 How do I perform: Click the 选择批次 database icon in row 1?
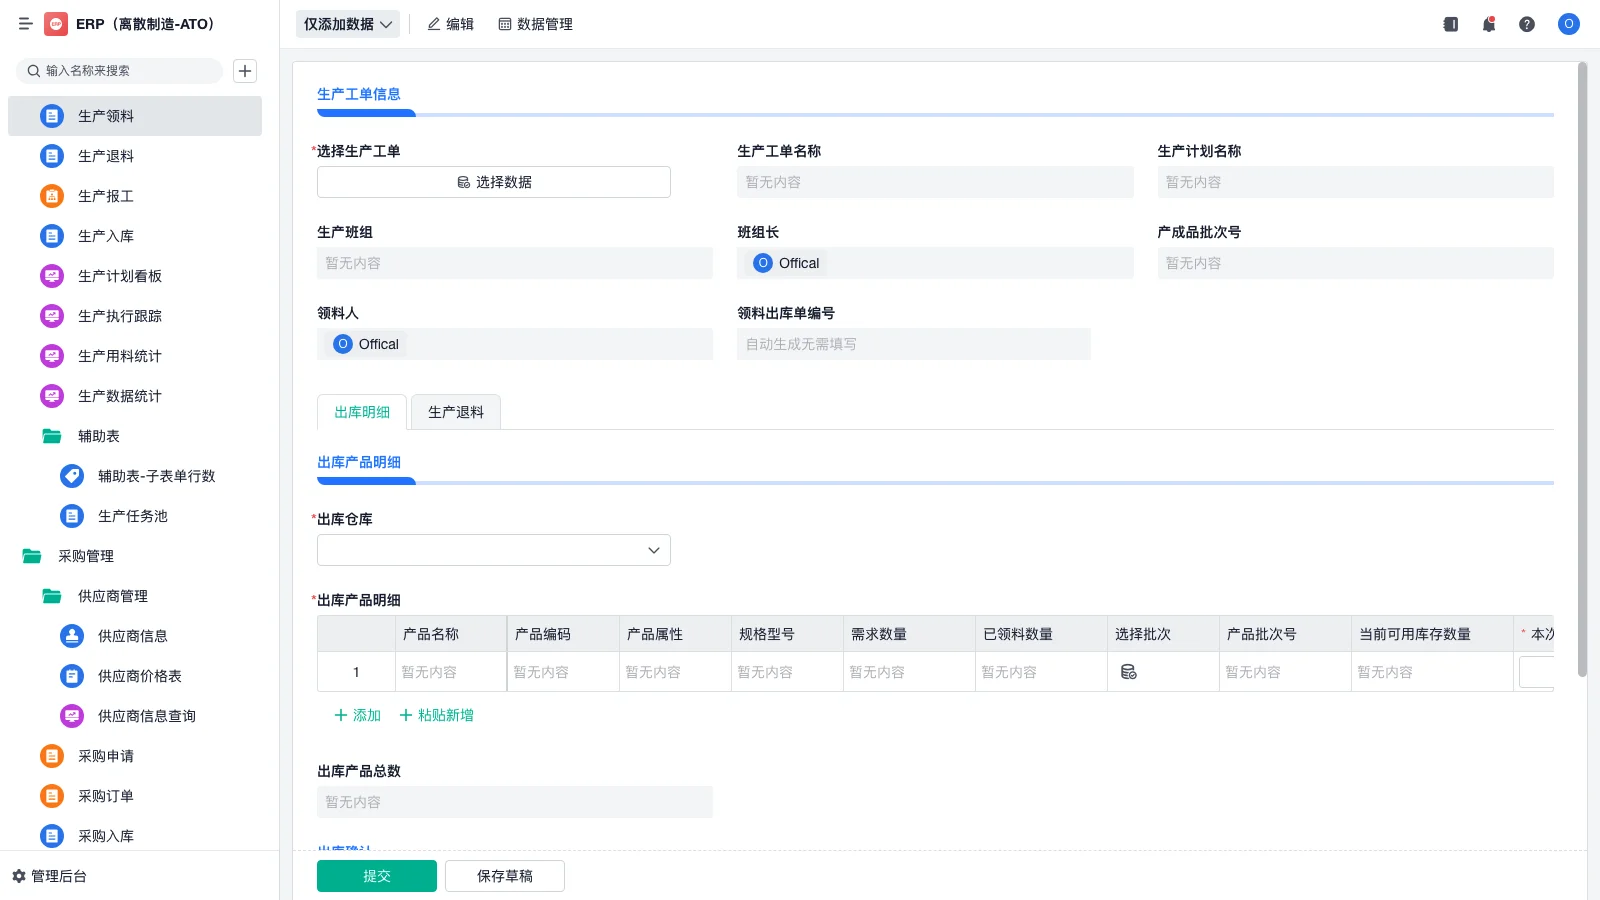click(1129, 672)
